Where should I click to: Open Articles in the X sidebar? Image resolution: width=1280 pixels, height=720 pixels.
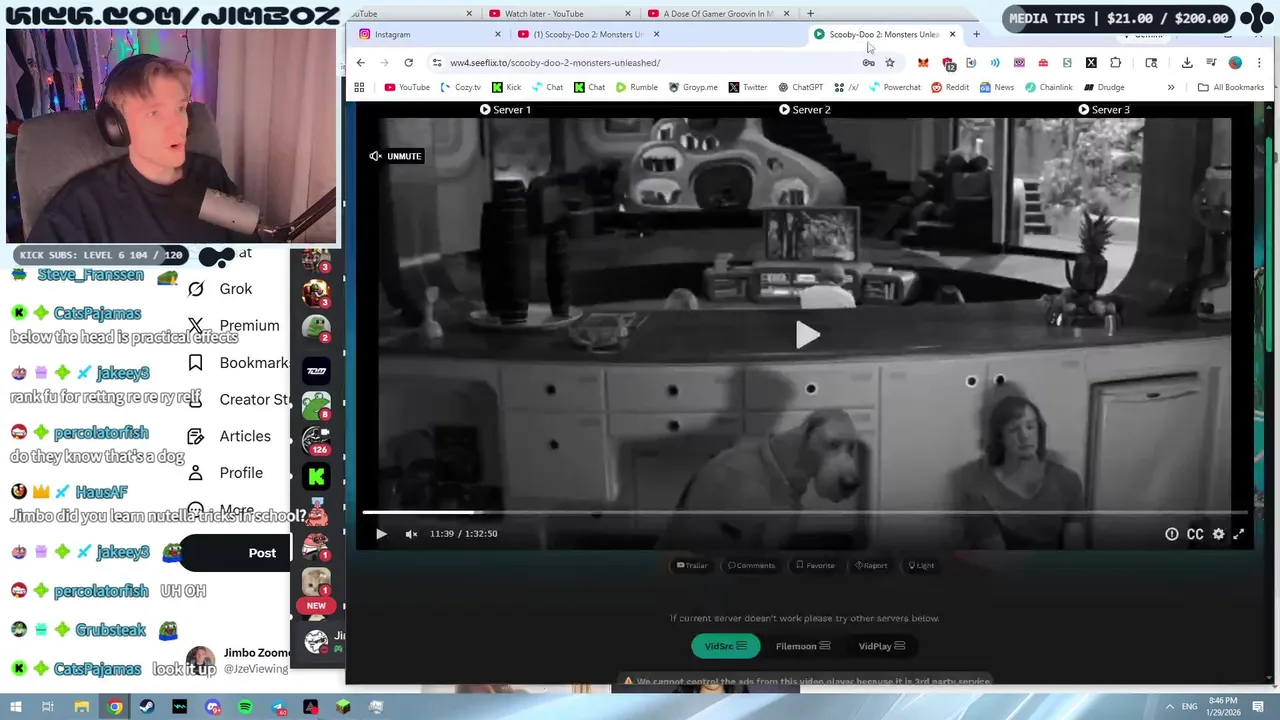click(x=229, y=436)
